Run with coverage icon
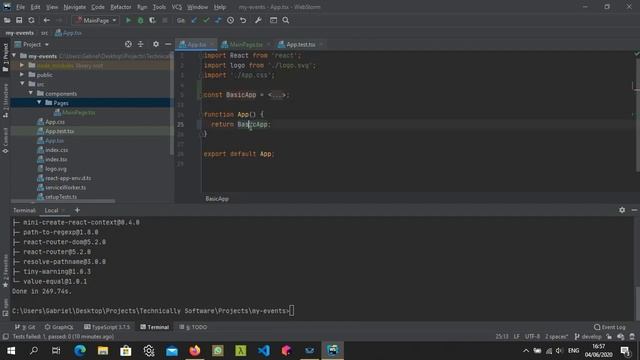This screenshot has width=640, height=360. click(152, 20)
